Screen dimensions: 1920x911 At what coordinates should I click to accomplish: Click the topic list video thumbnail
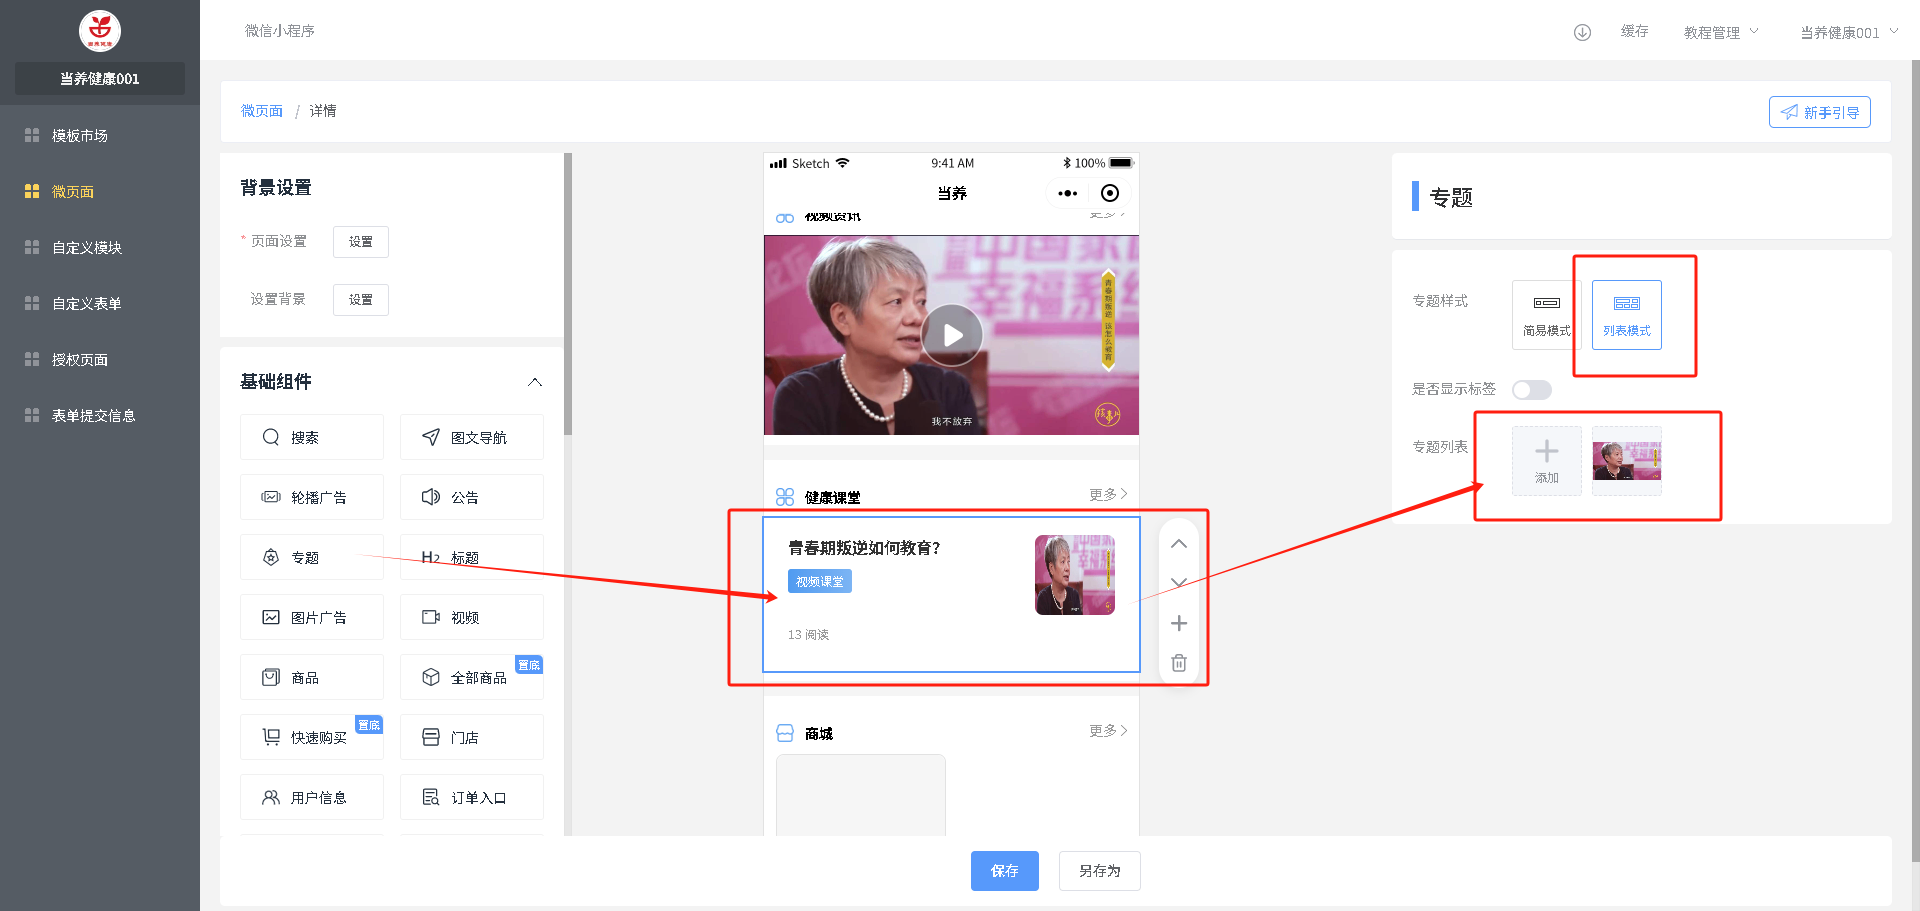coord(1626,461)
